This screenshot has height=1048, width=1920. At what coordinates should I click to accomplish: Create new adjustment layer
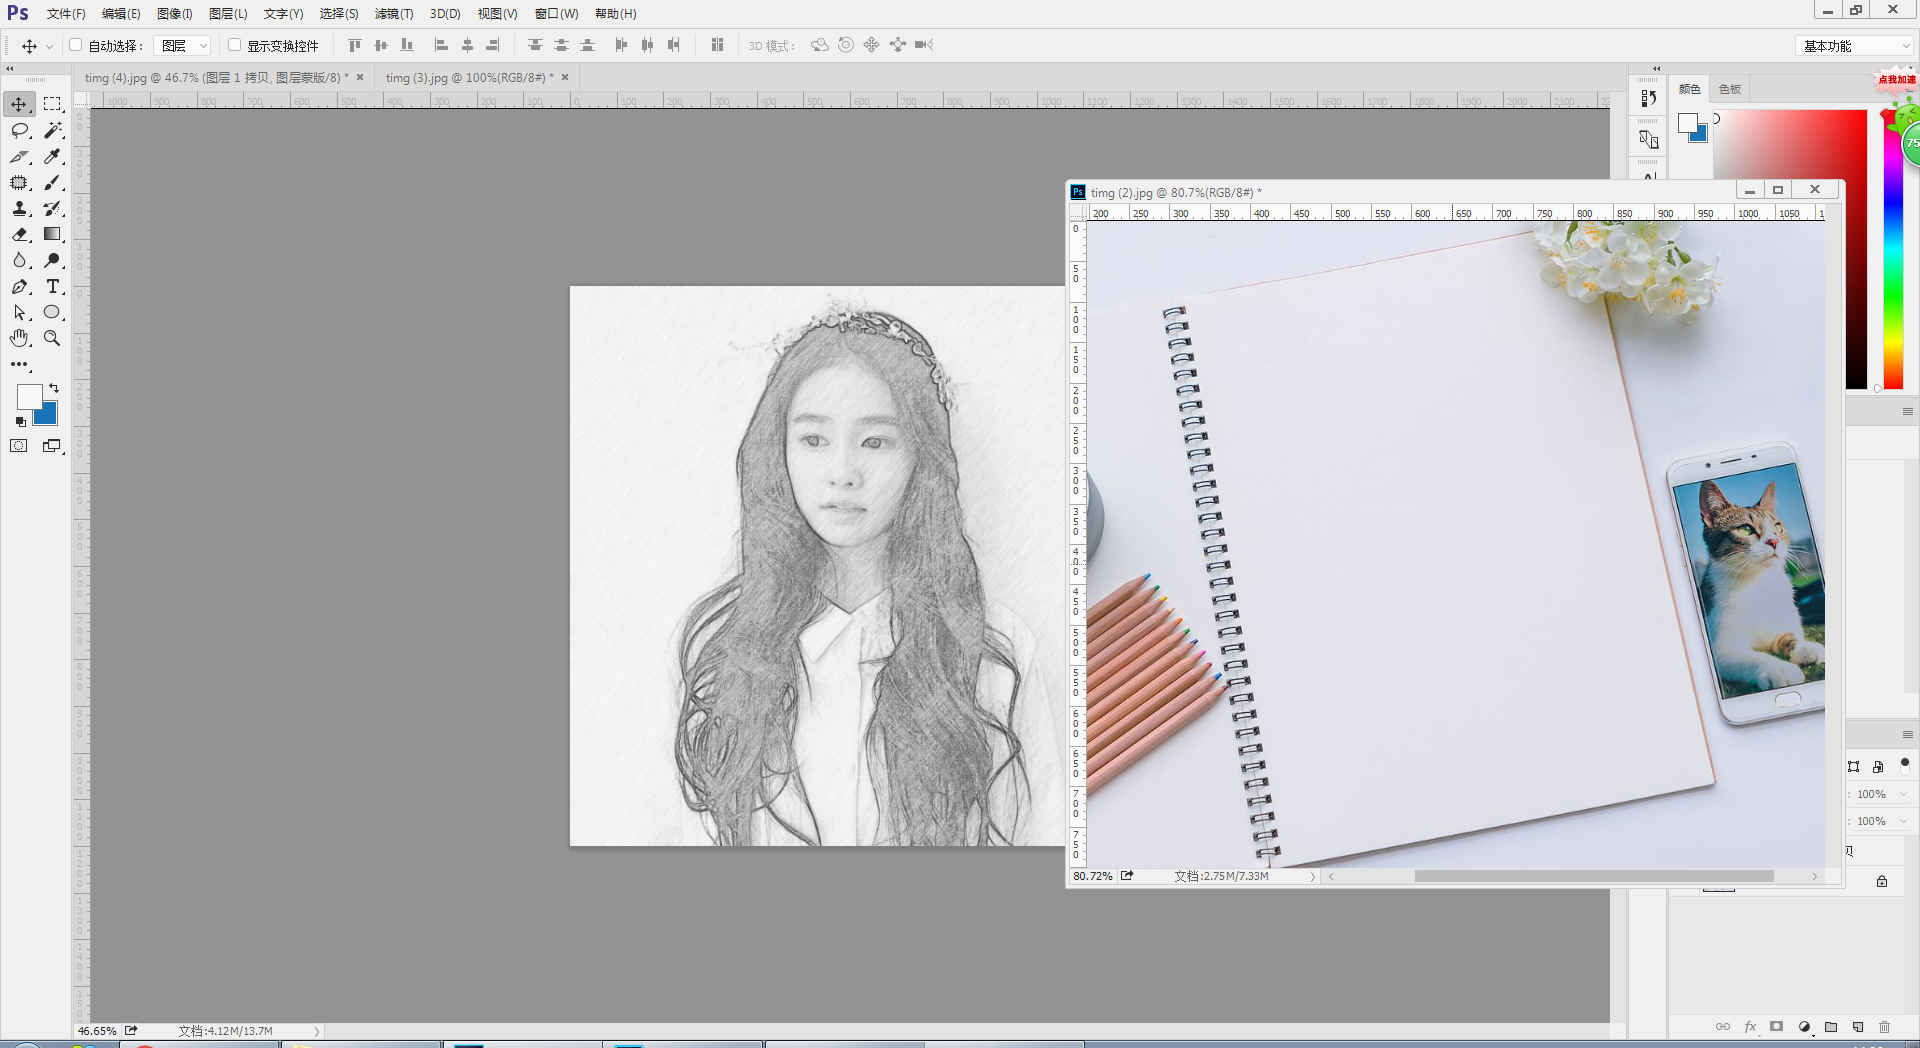(1804, 1027)
